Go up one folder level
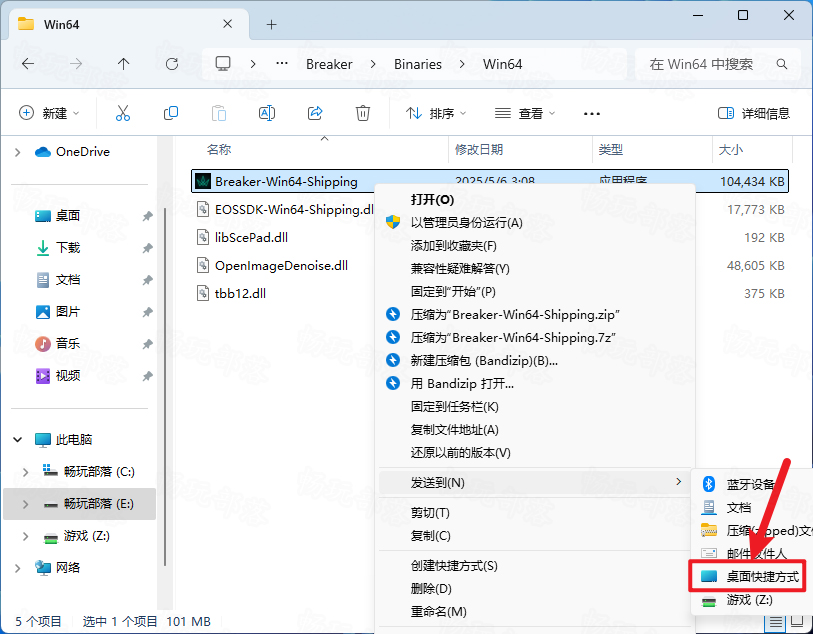Image resolution: width=813 pixels, height=634 pixels. coord(123,64)
